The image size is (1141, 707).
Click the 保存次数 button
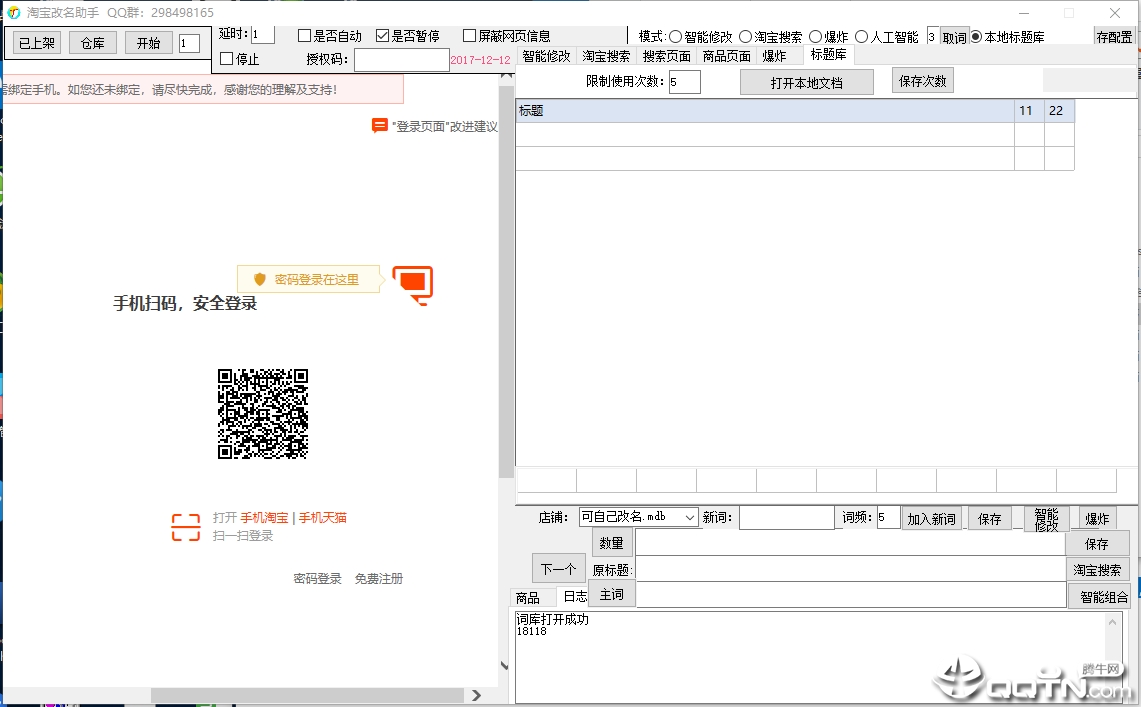(922, 81)
